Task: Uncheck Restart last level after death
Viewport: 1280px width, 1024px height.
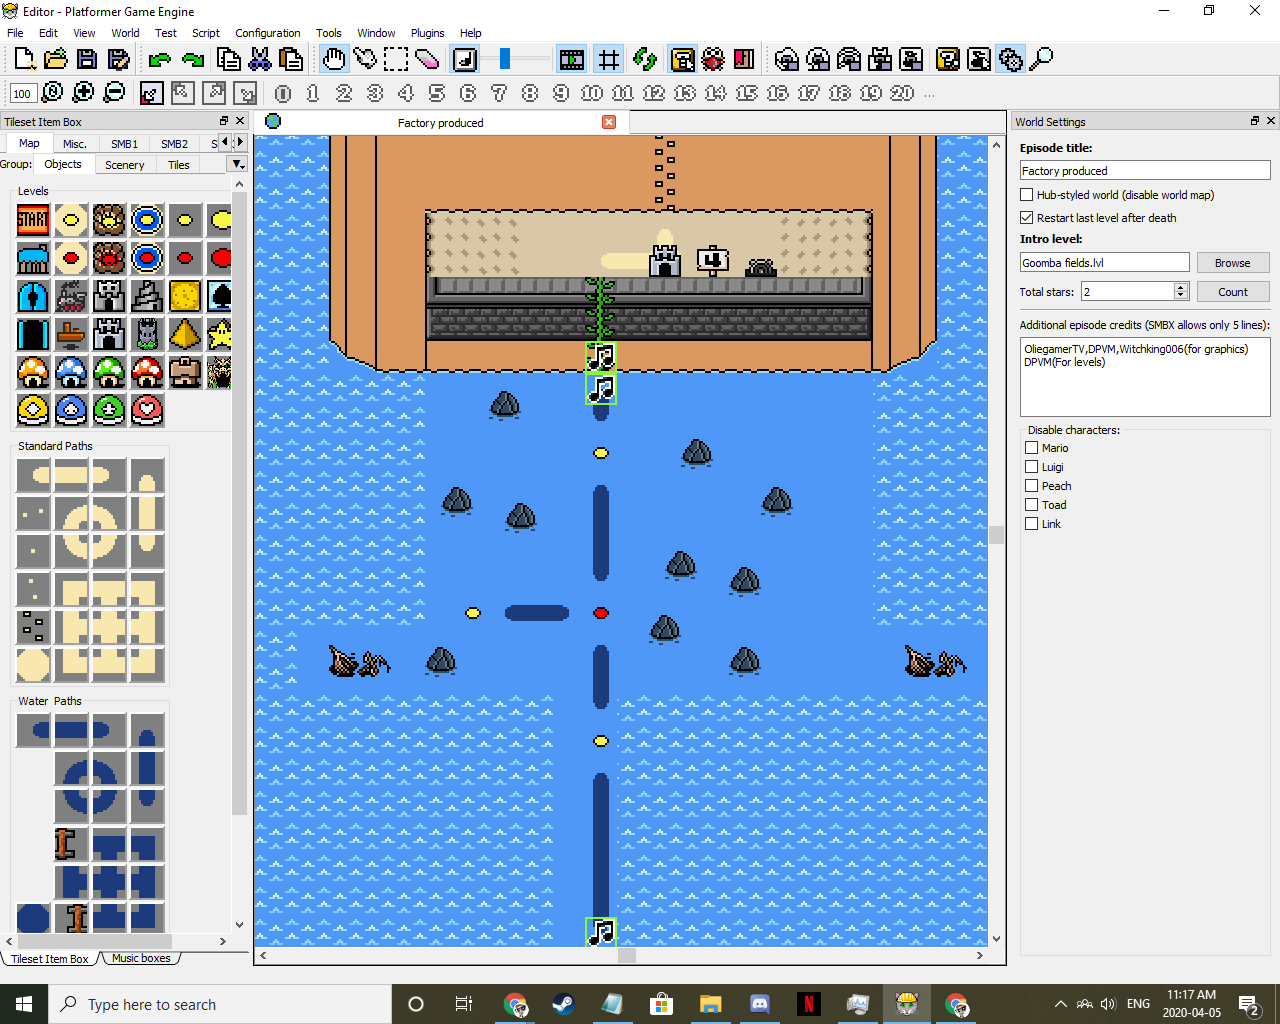Action: click(1027, 218)
